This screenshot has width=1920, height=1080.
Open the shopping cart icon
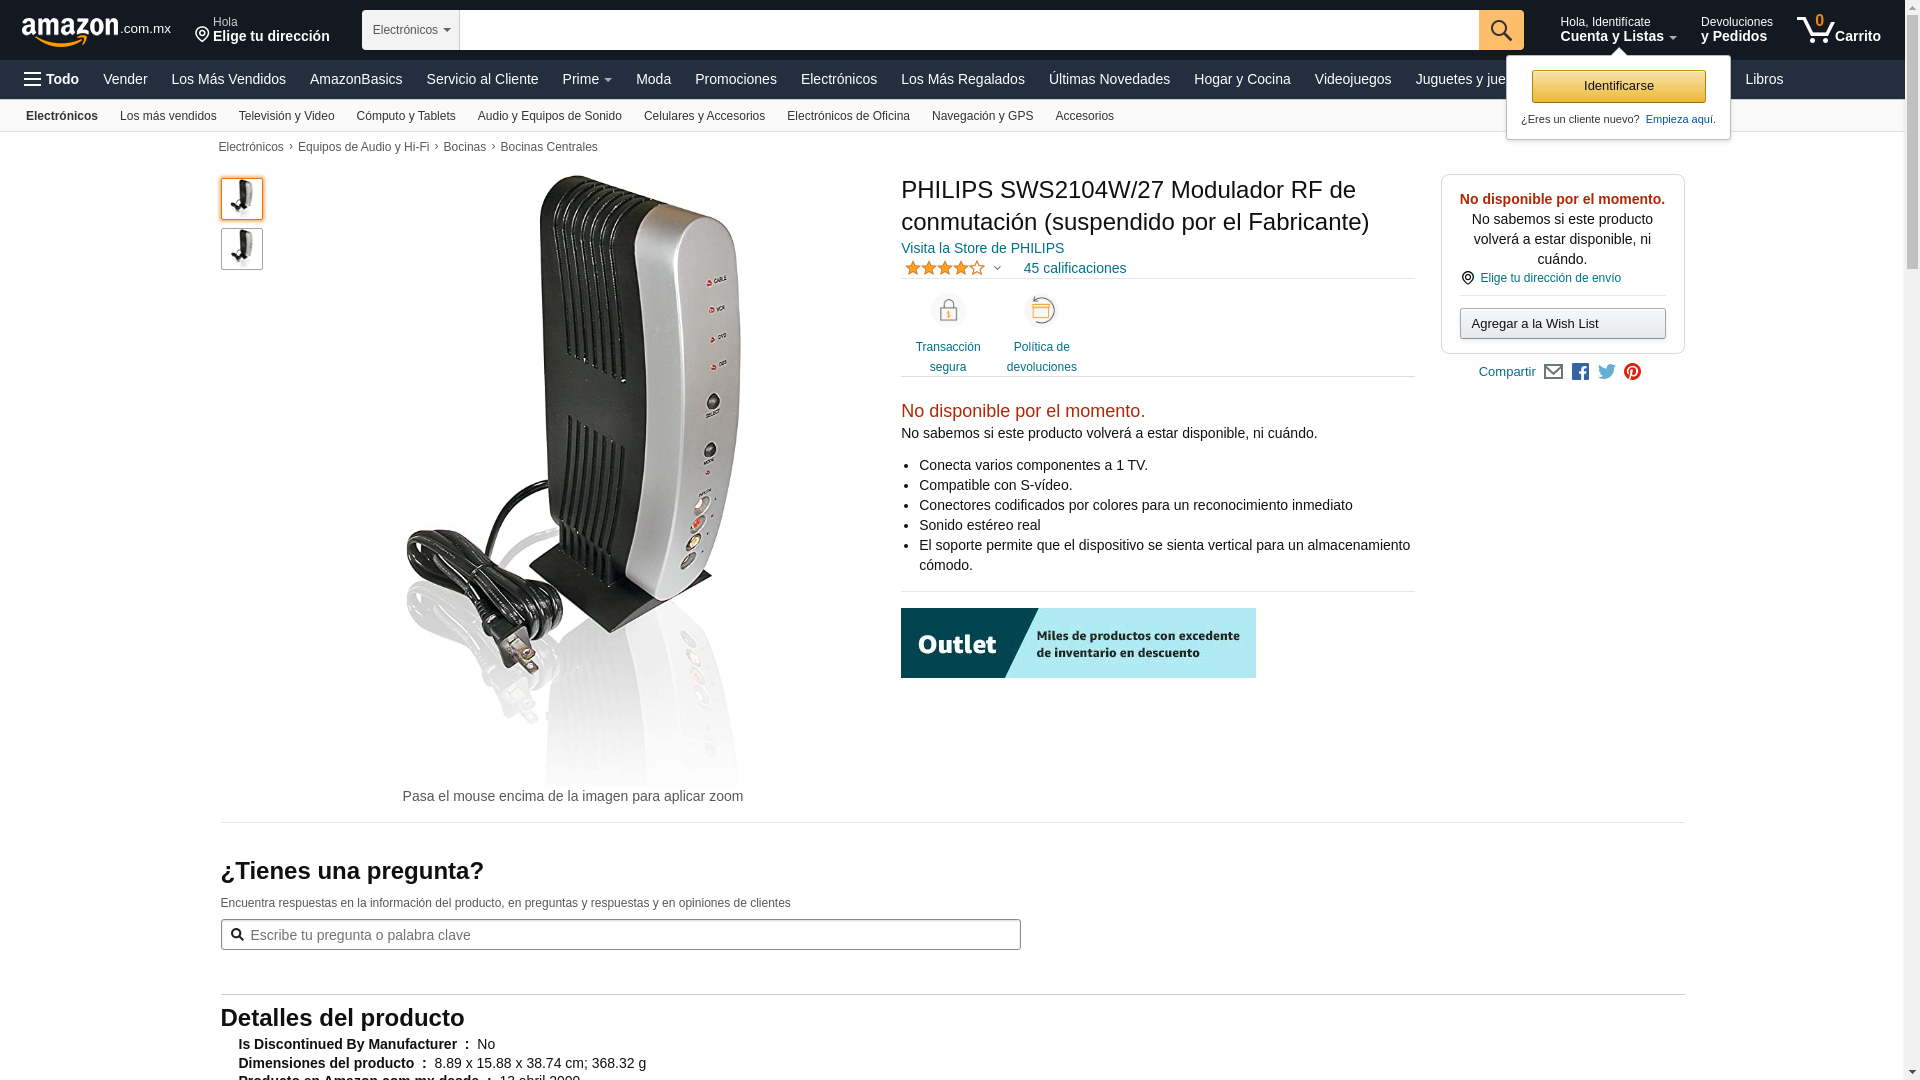[x=1838, y=30]
